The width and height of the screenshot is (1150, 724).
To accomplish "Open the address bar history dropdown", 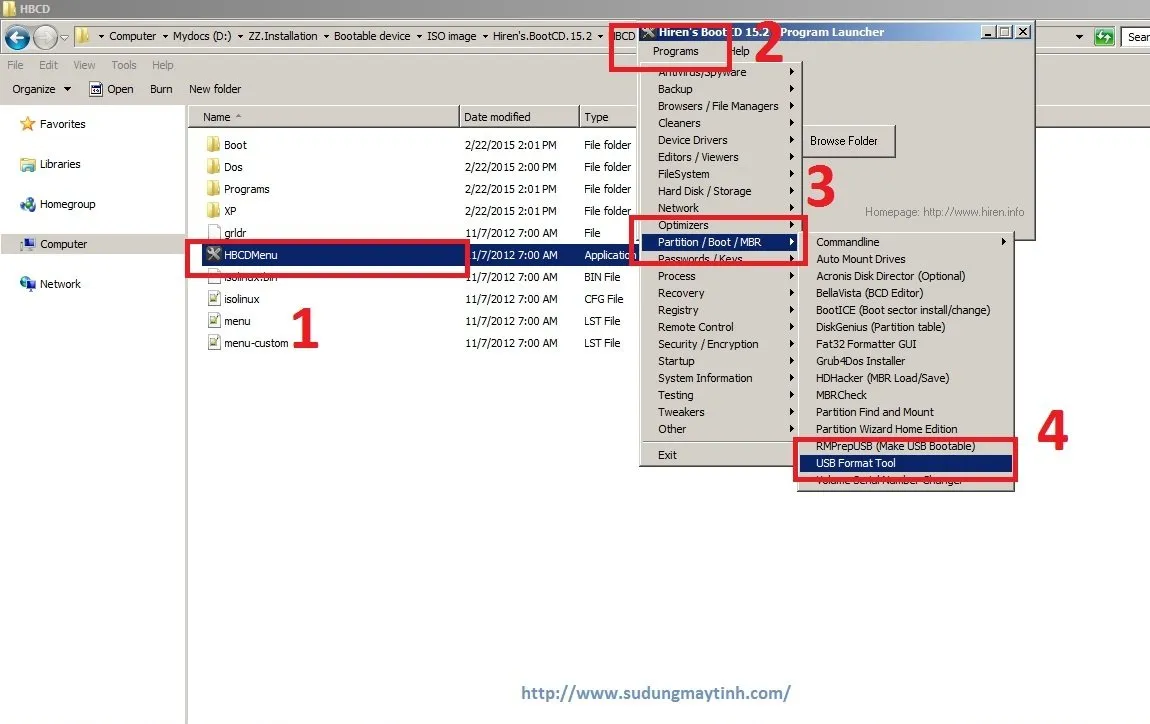I will (1079, 37).
